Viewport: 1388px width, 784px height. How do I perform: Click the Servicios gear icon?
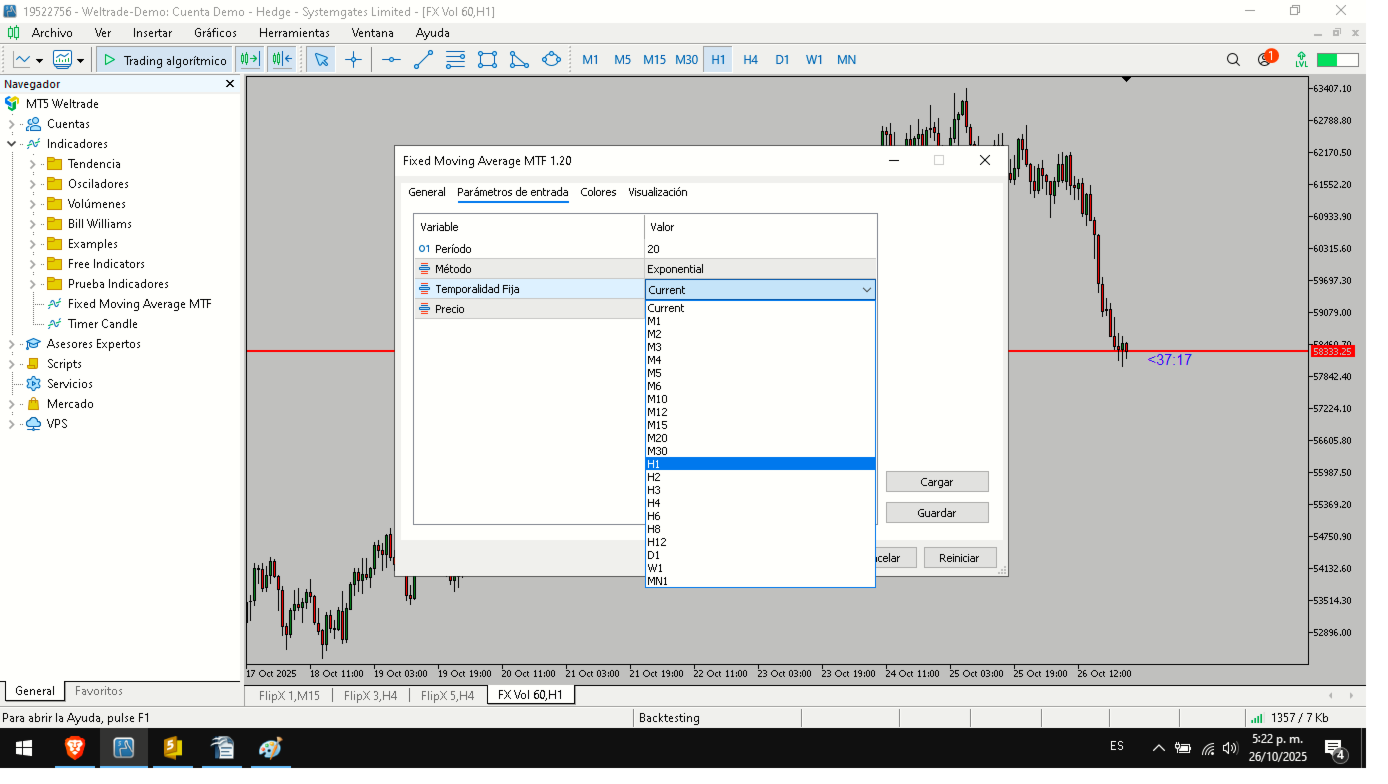pyautogui.click(x=33, y=384)
